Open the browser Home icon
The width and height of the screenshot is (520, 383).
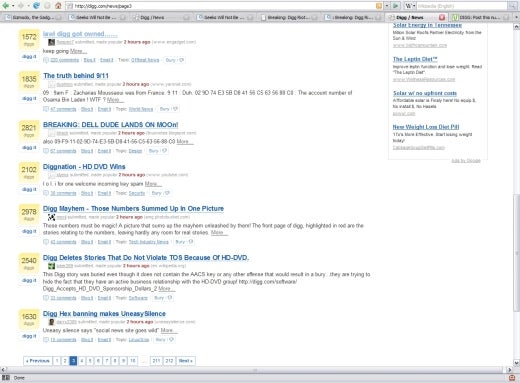coord(58,6)
